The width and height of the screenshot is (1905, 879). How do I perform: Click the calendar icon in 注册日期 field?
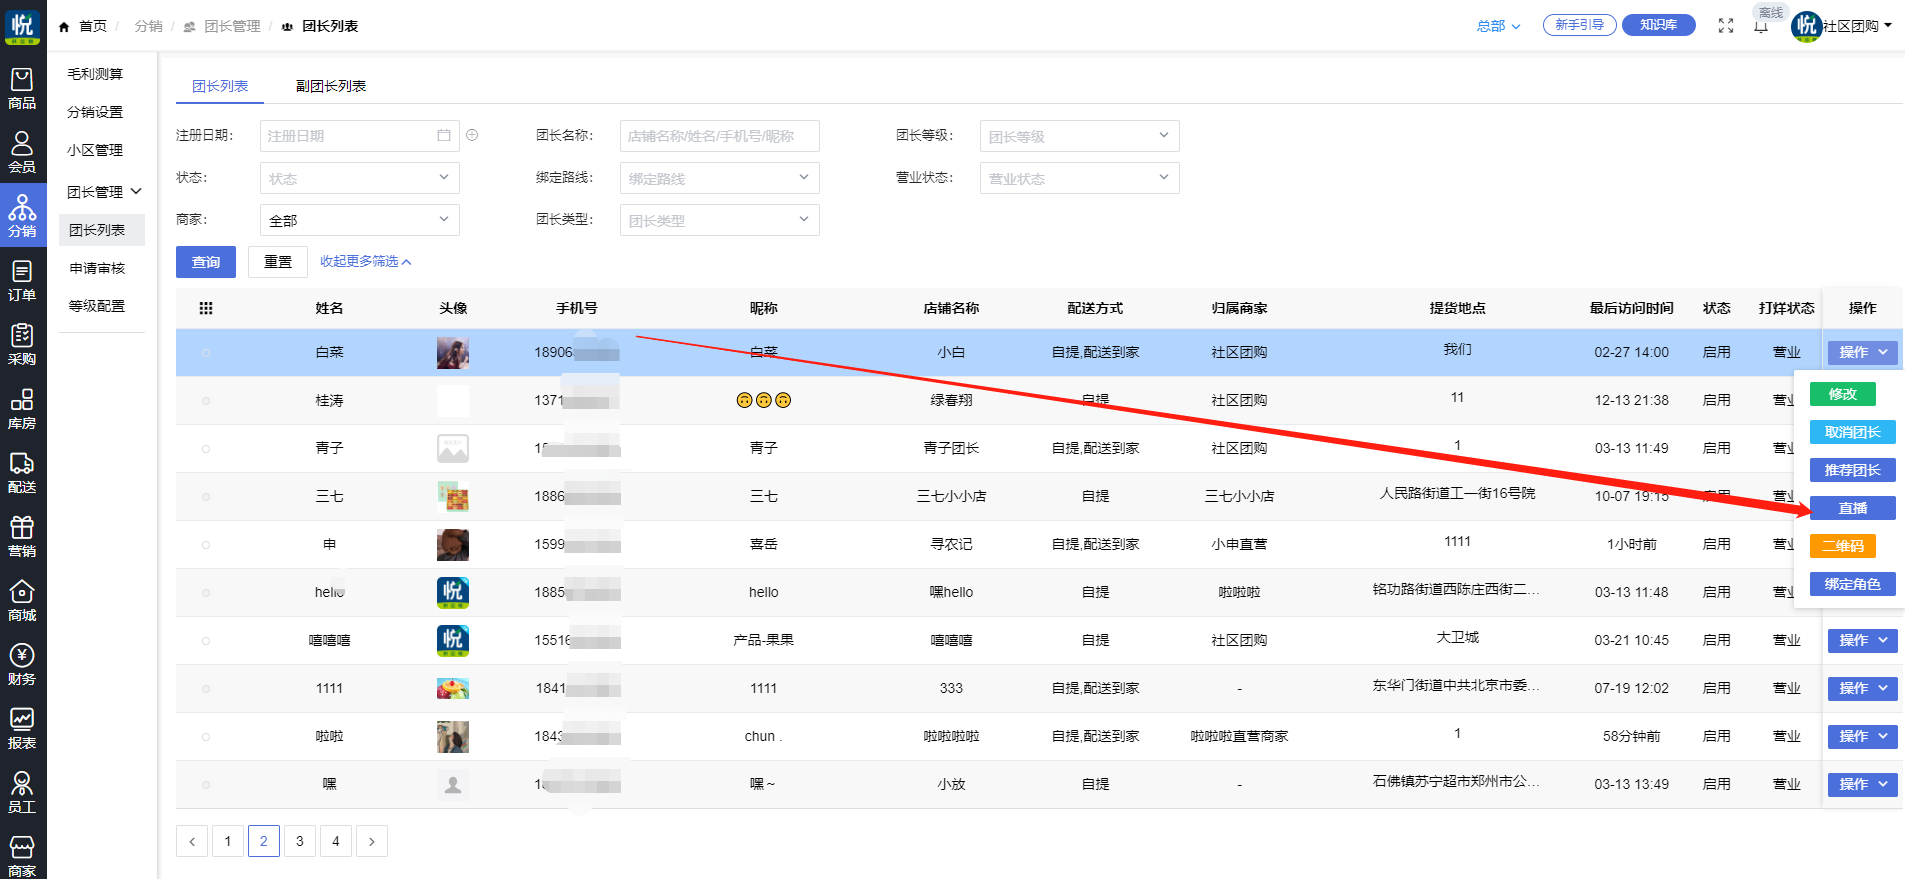click(444, 135)
